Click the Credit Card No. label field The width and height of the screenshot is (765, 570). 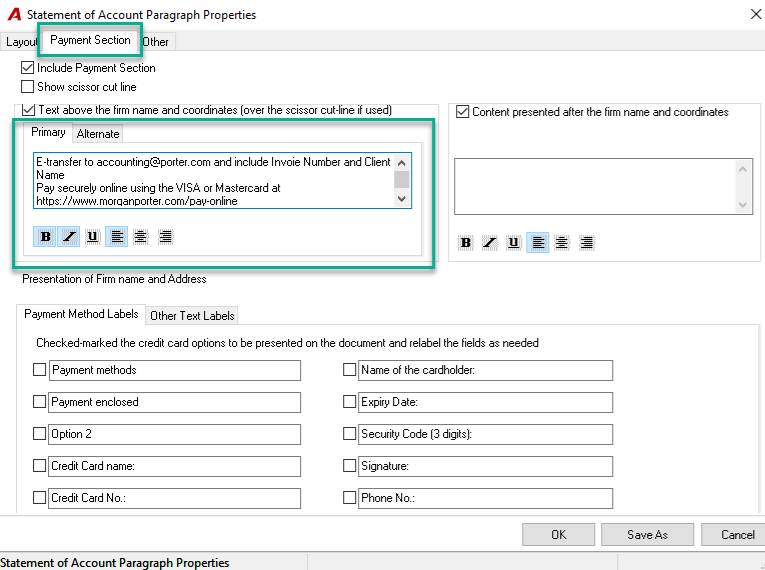(x=175, y=498)
